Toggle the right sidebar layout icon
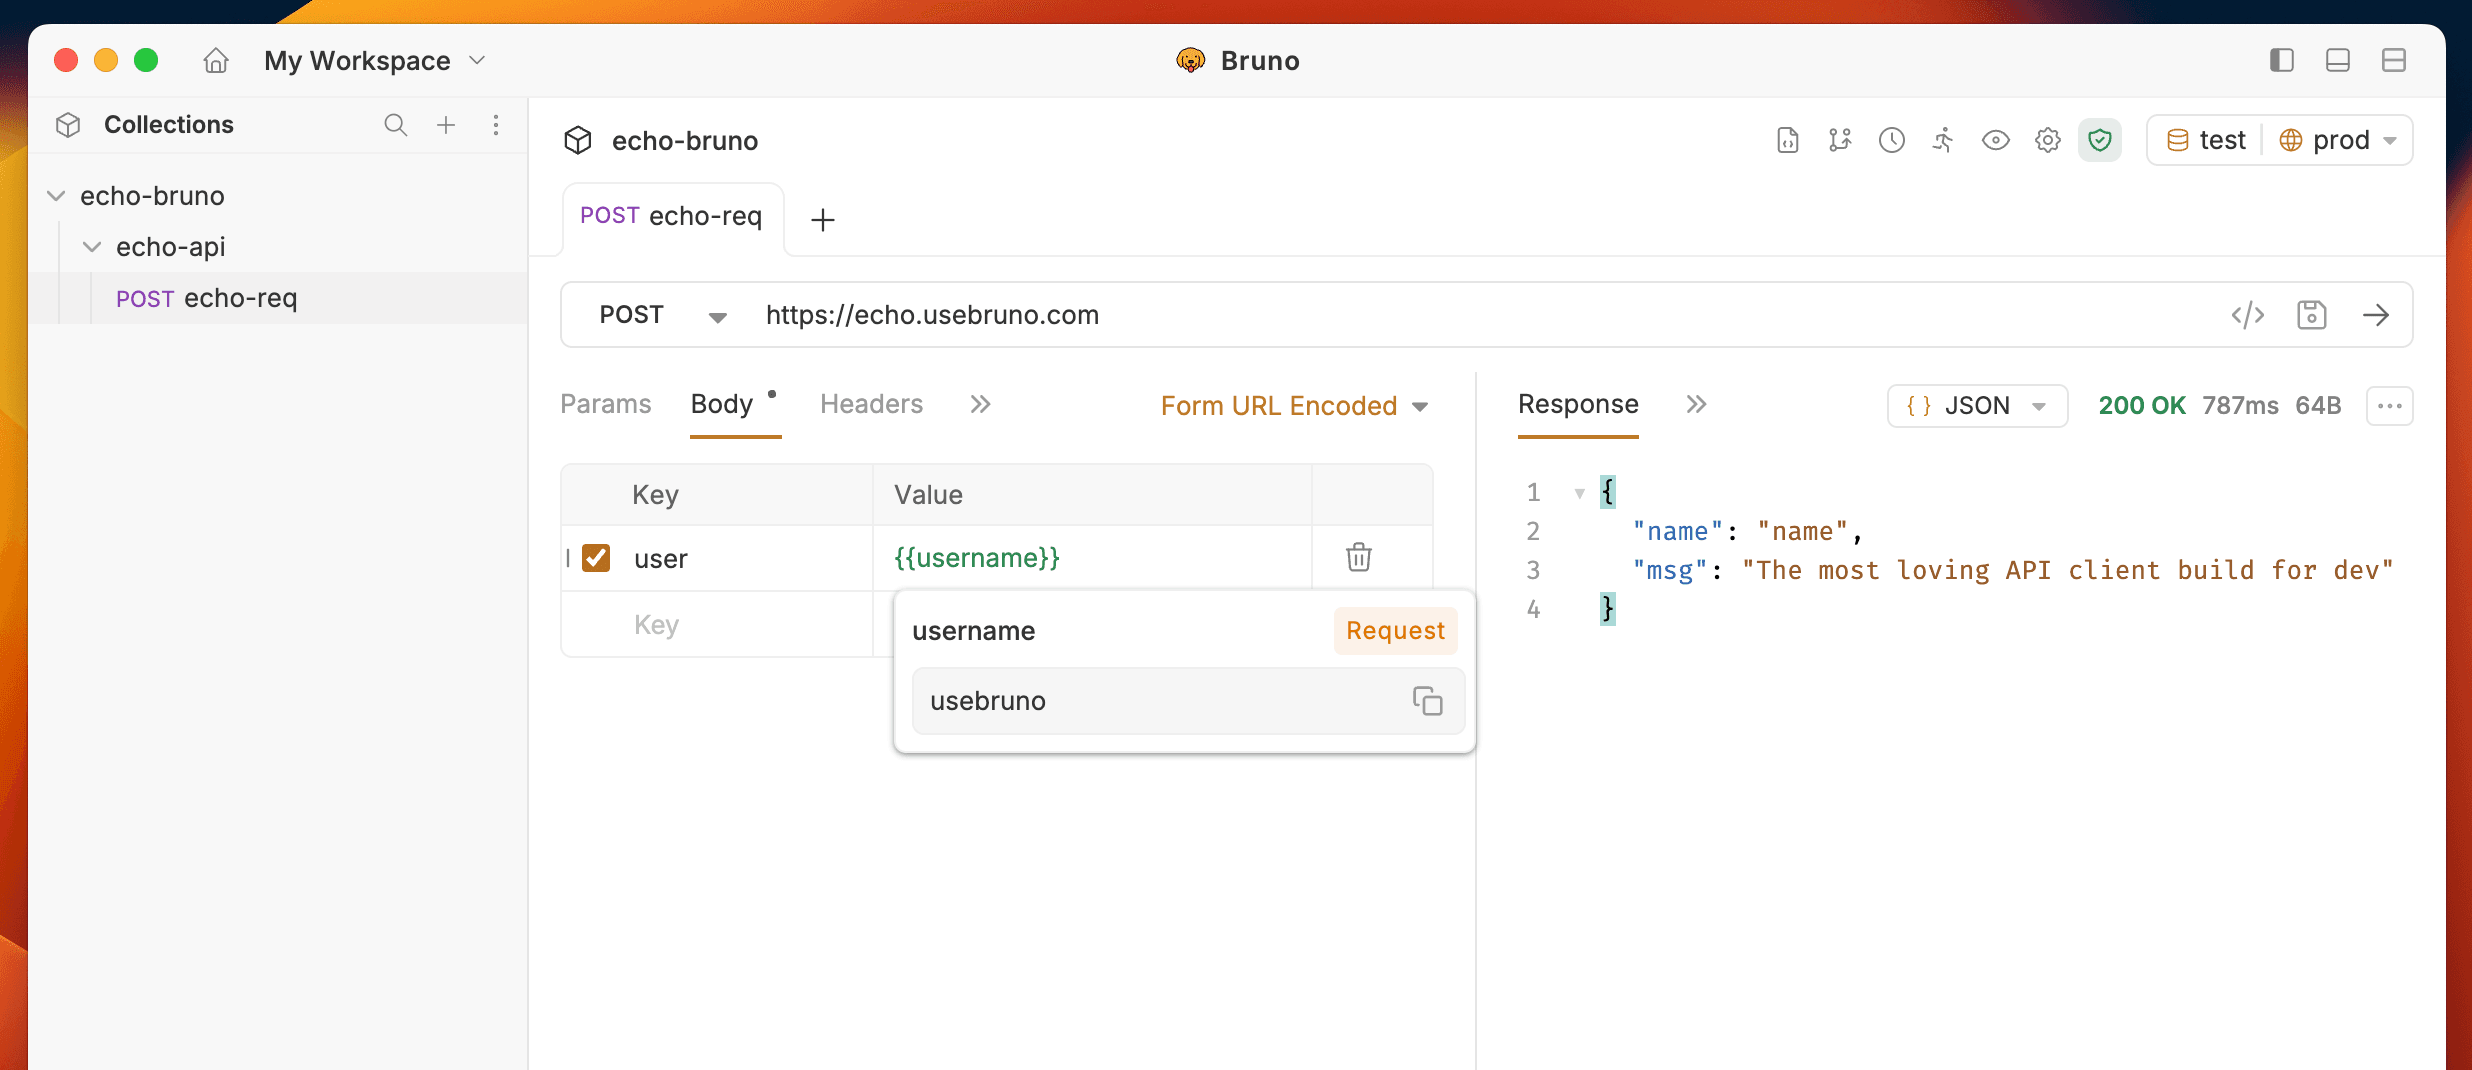The image size is (2472, 1070). click(x=2281, y=60)
